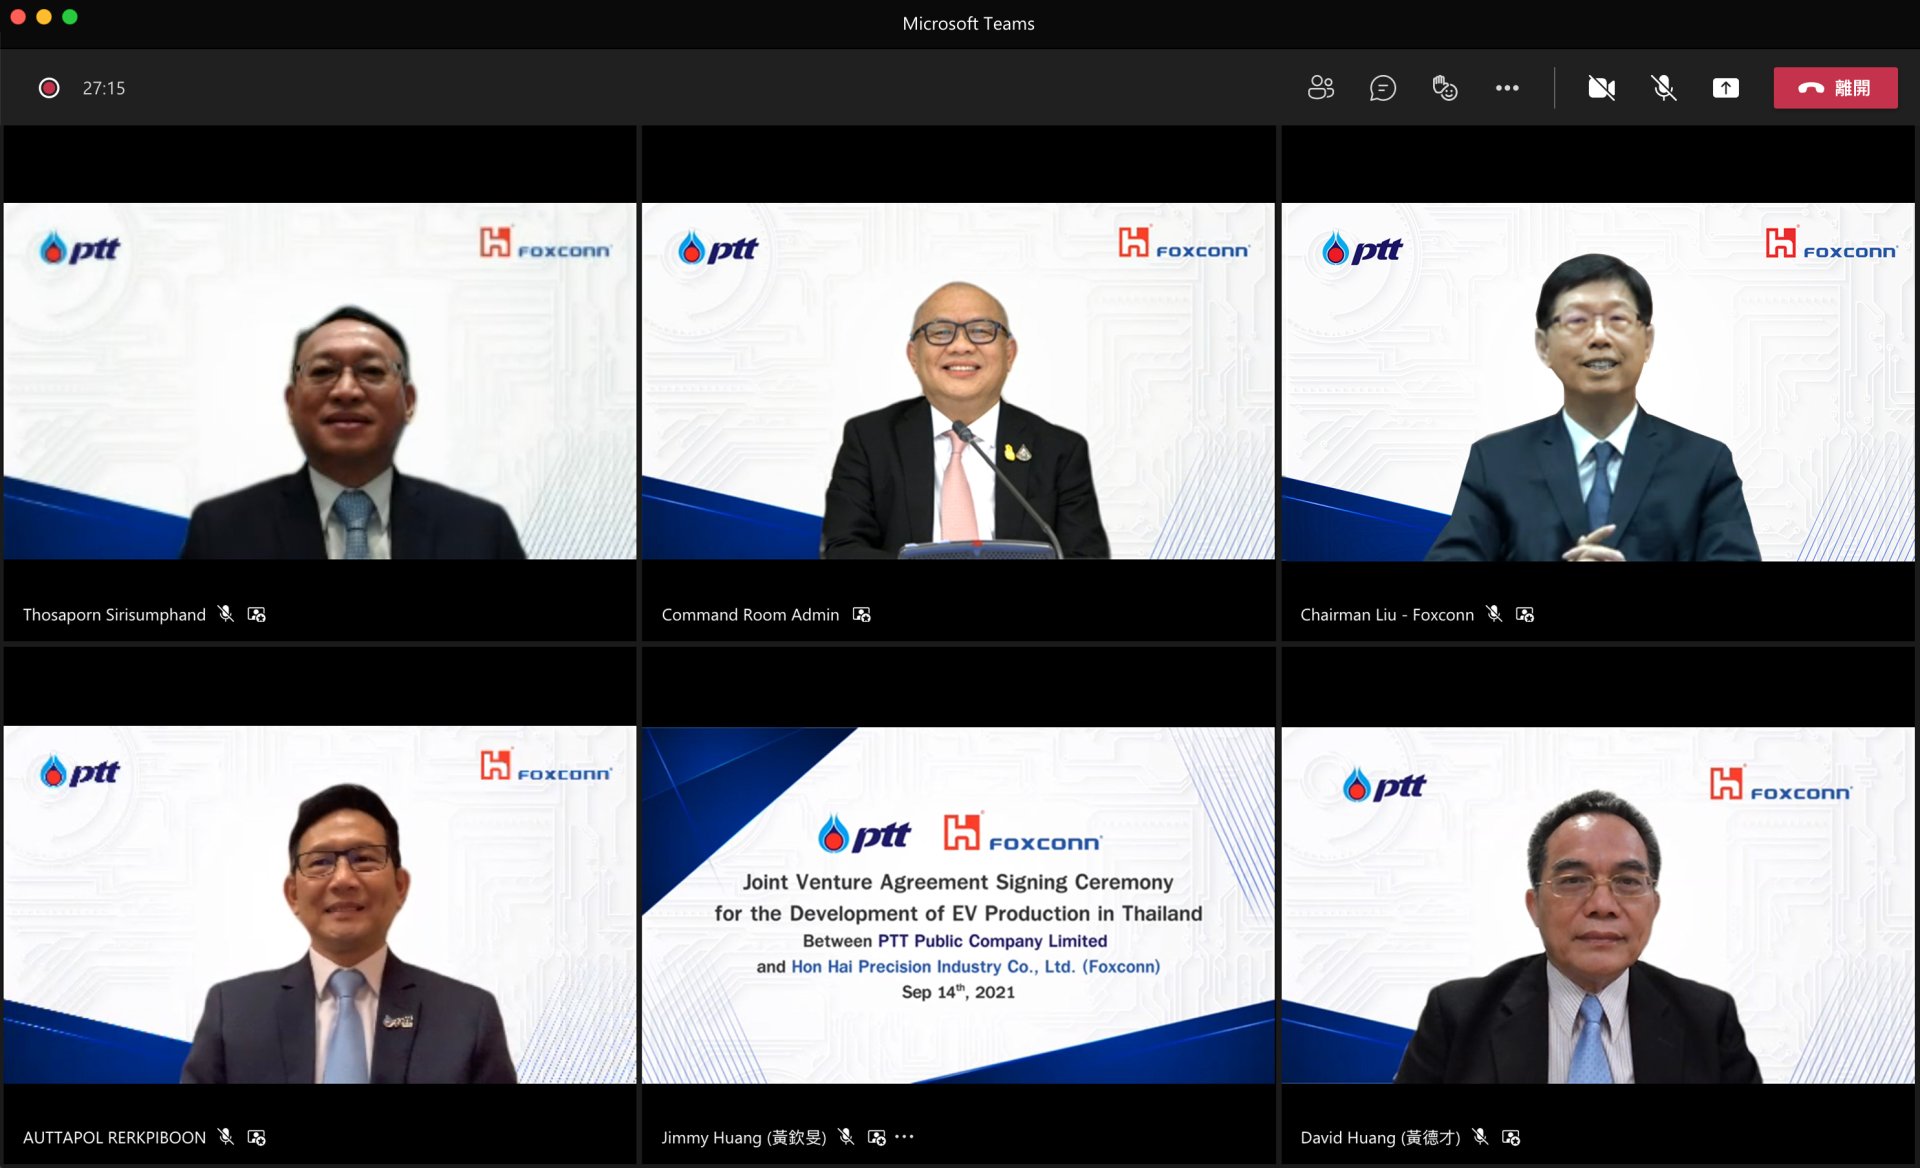The width and height of the screenshot is (1920, 1168).
Task: Click Command Room Admin's background effect icon
Action: click(862, 614)
